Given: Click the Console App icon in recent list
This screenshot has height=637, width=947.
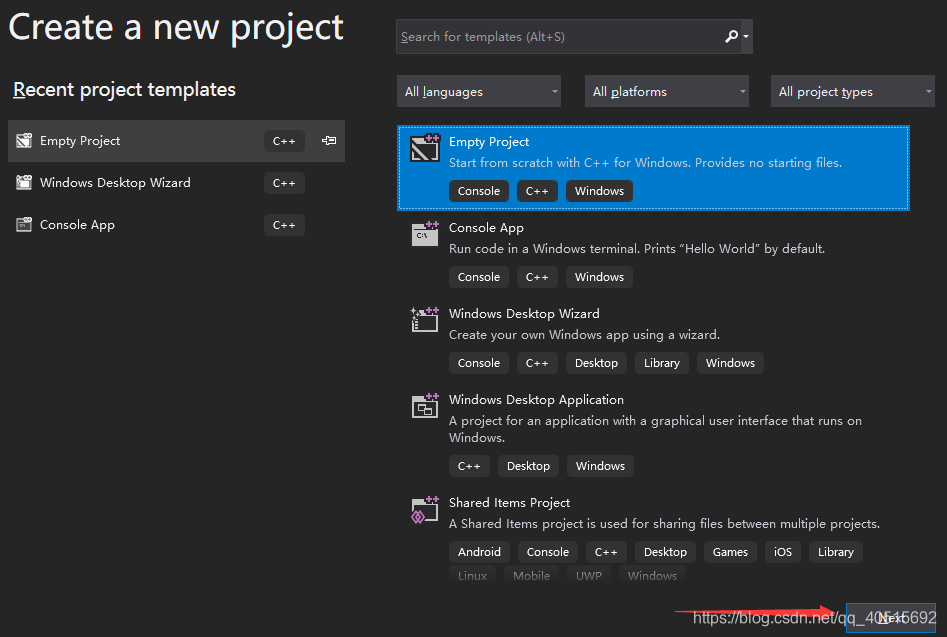Looking at the screenshot, I should click(x=24, y=225).
